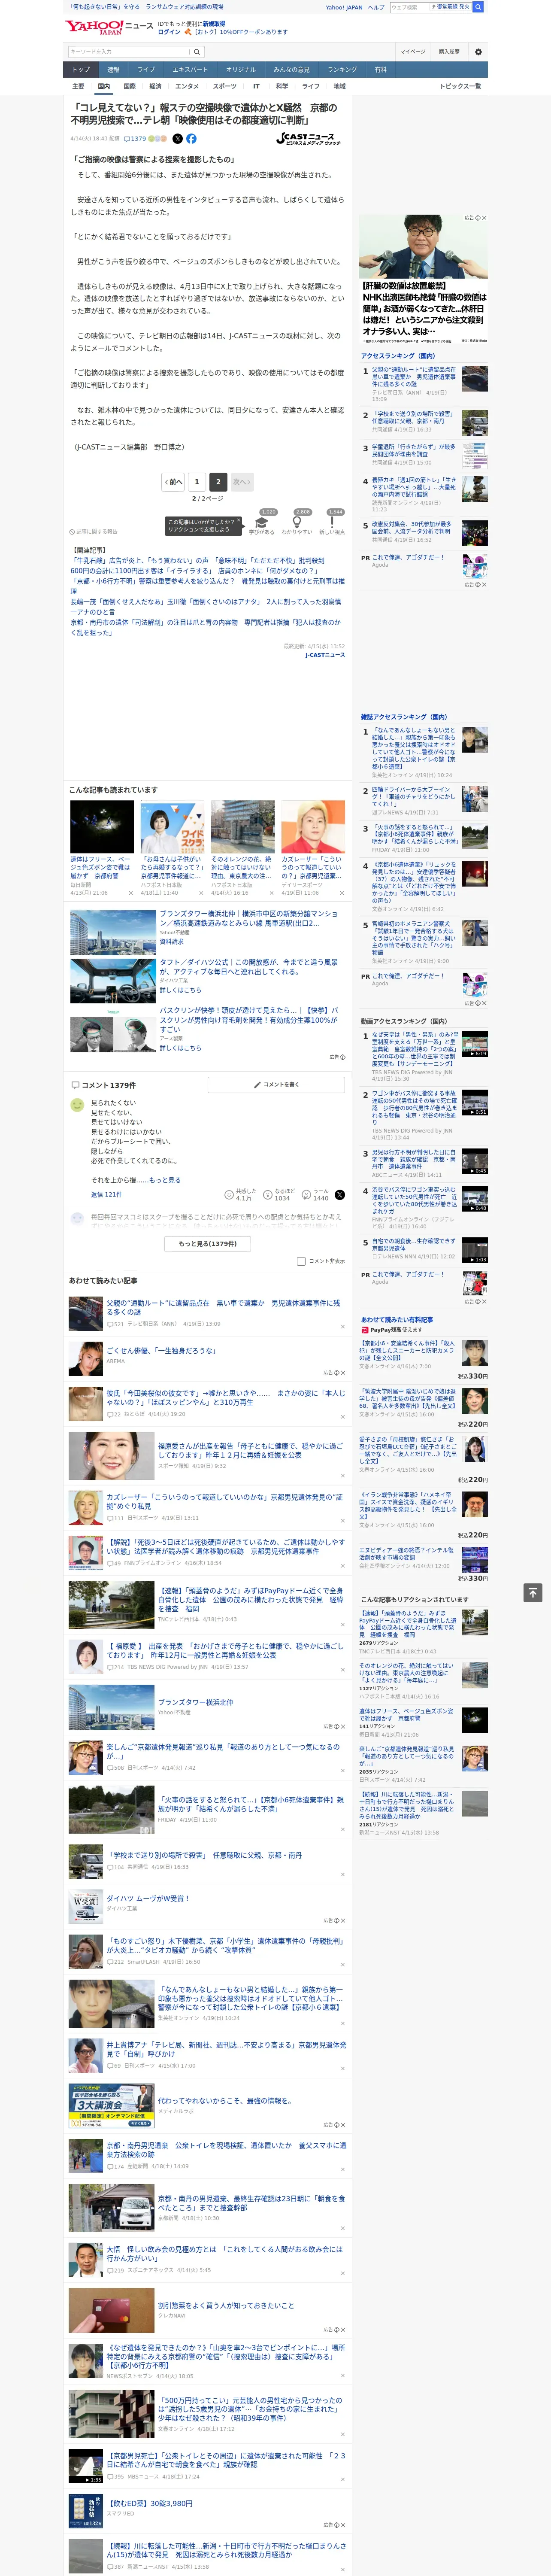Open the みんなの意見 tab

click(x=291, y=70)
